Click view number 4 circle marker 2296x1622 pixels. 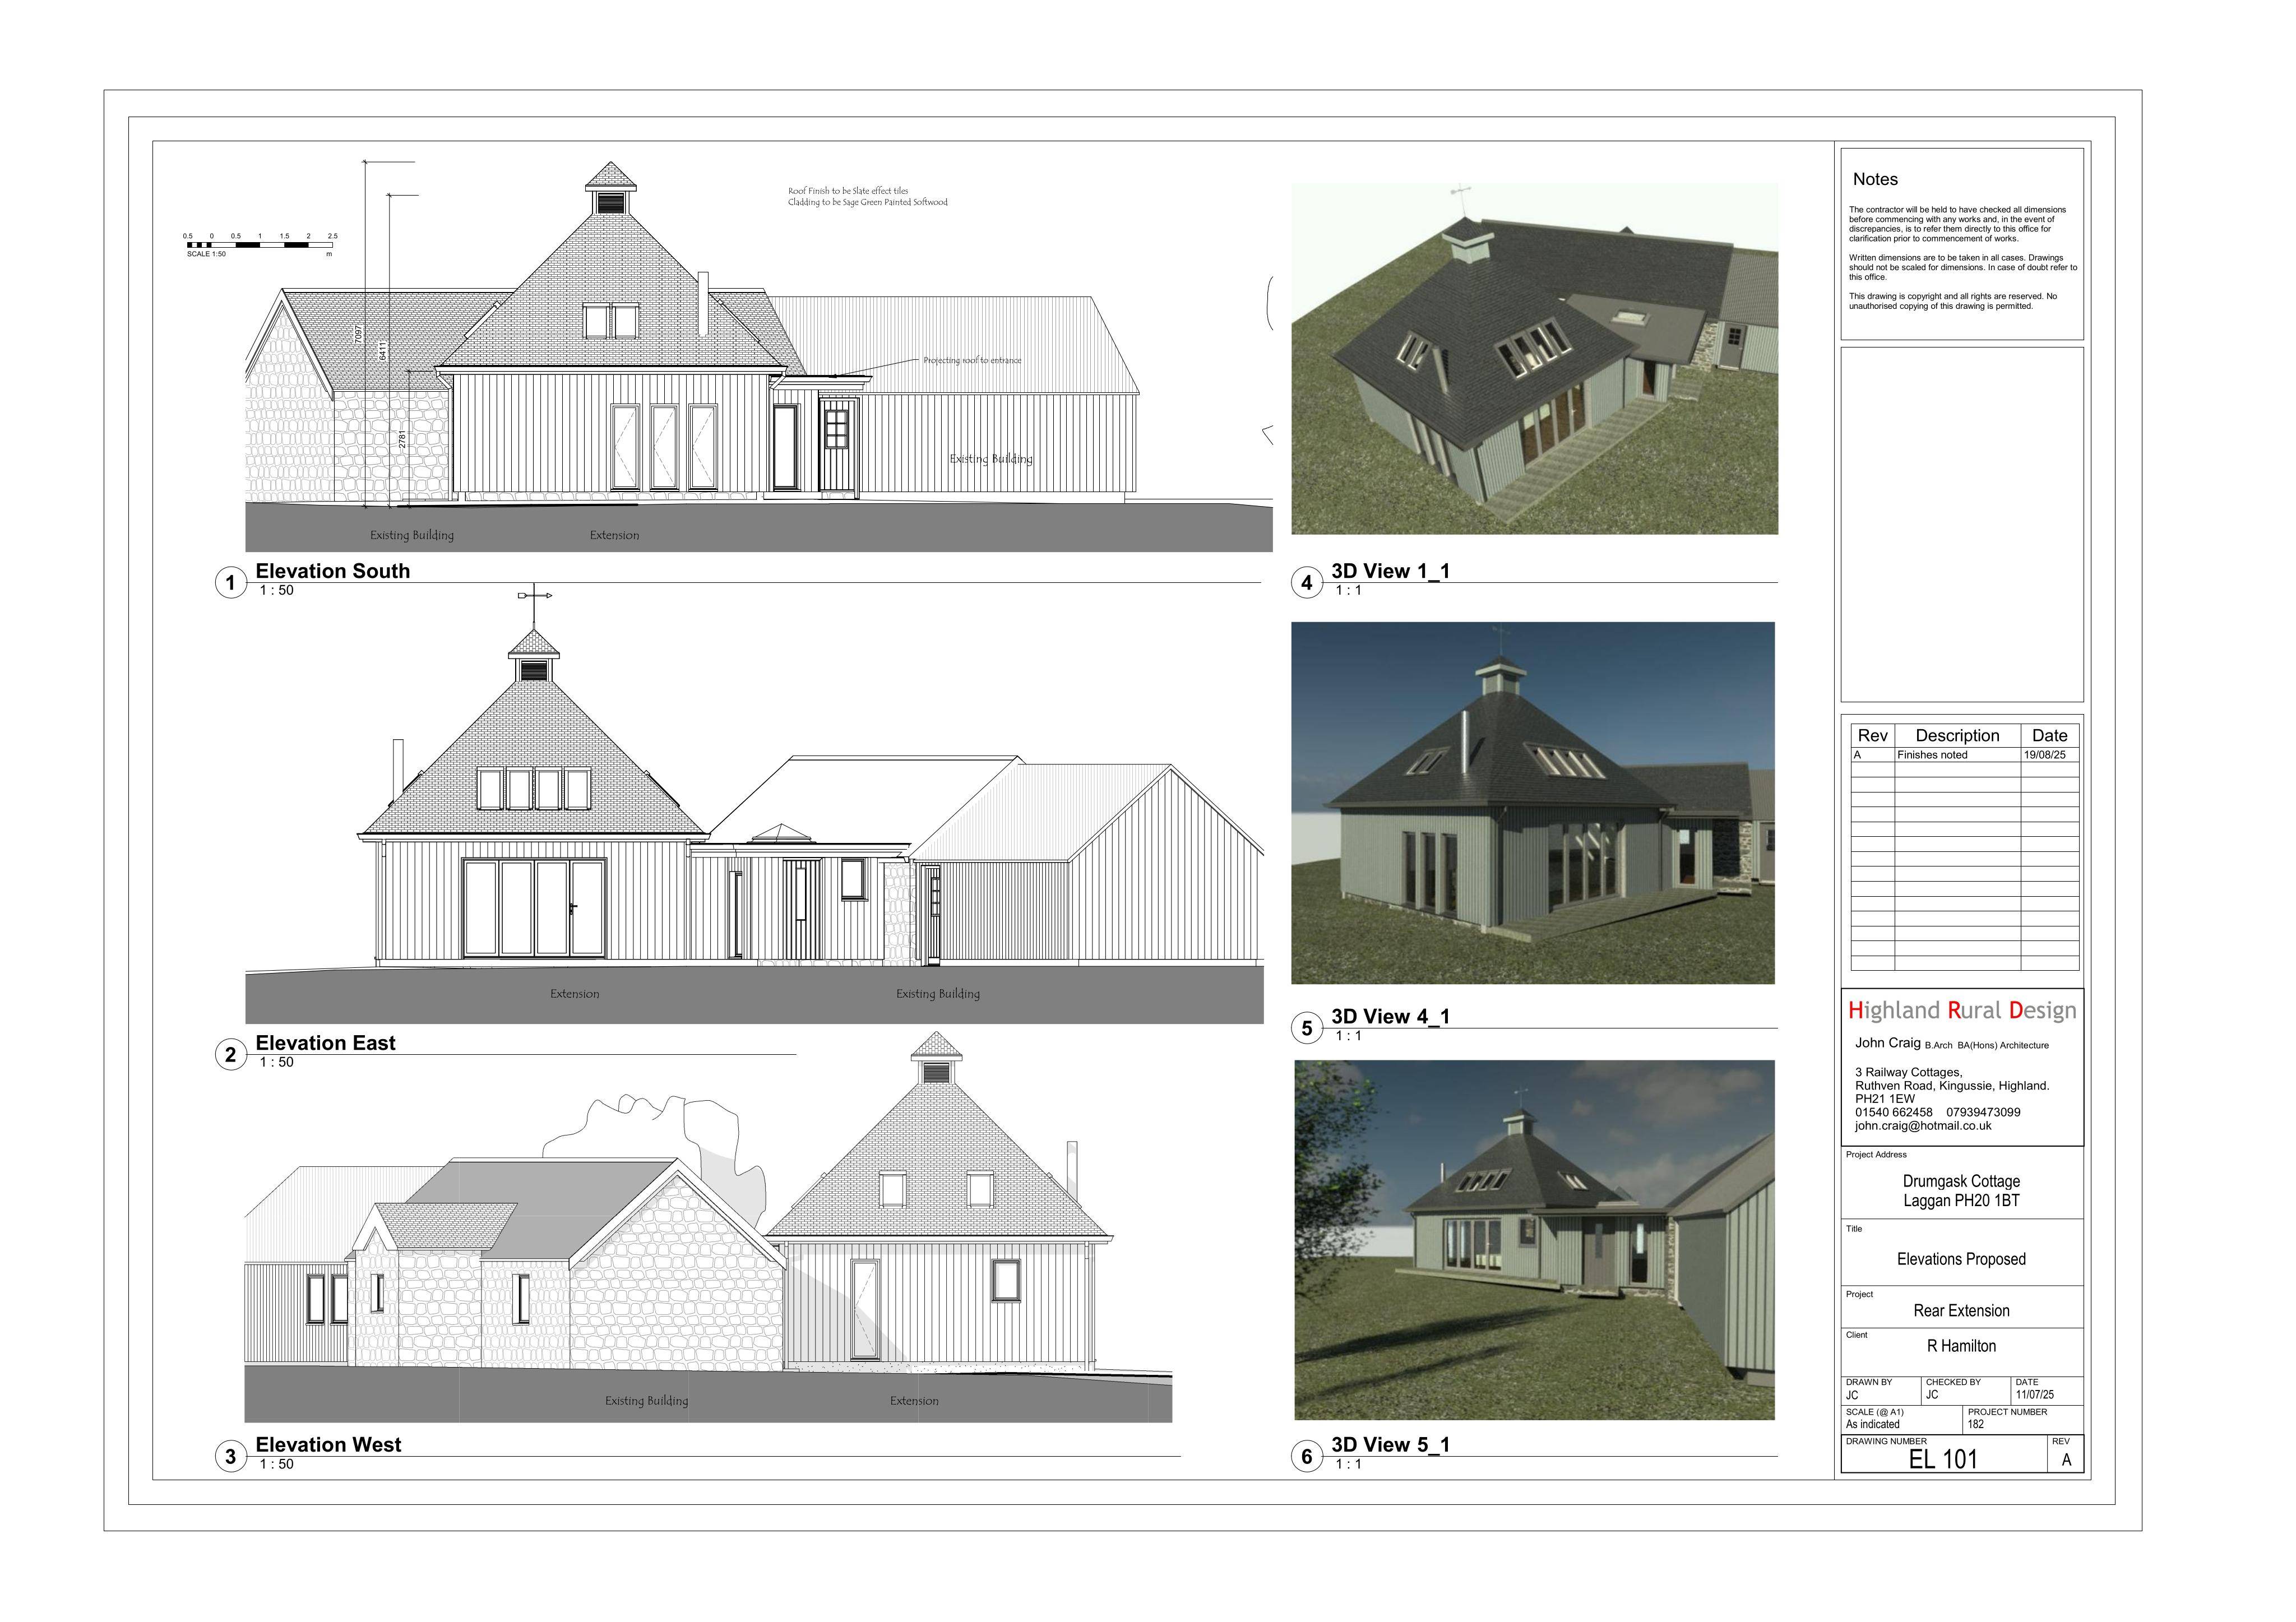1307,583
